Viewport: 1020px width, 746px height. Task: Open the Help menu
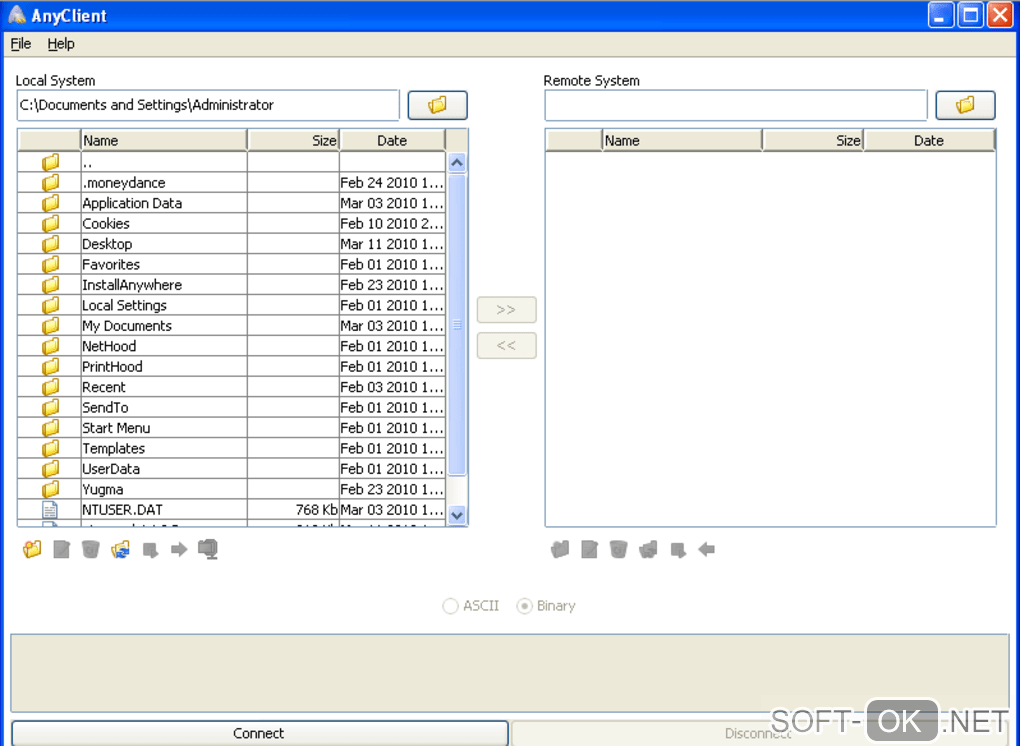[60, 44]
